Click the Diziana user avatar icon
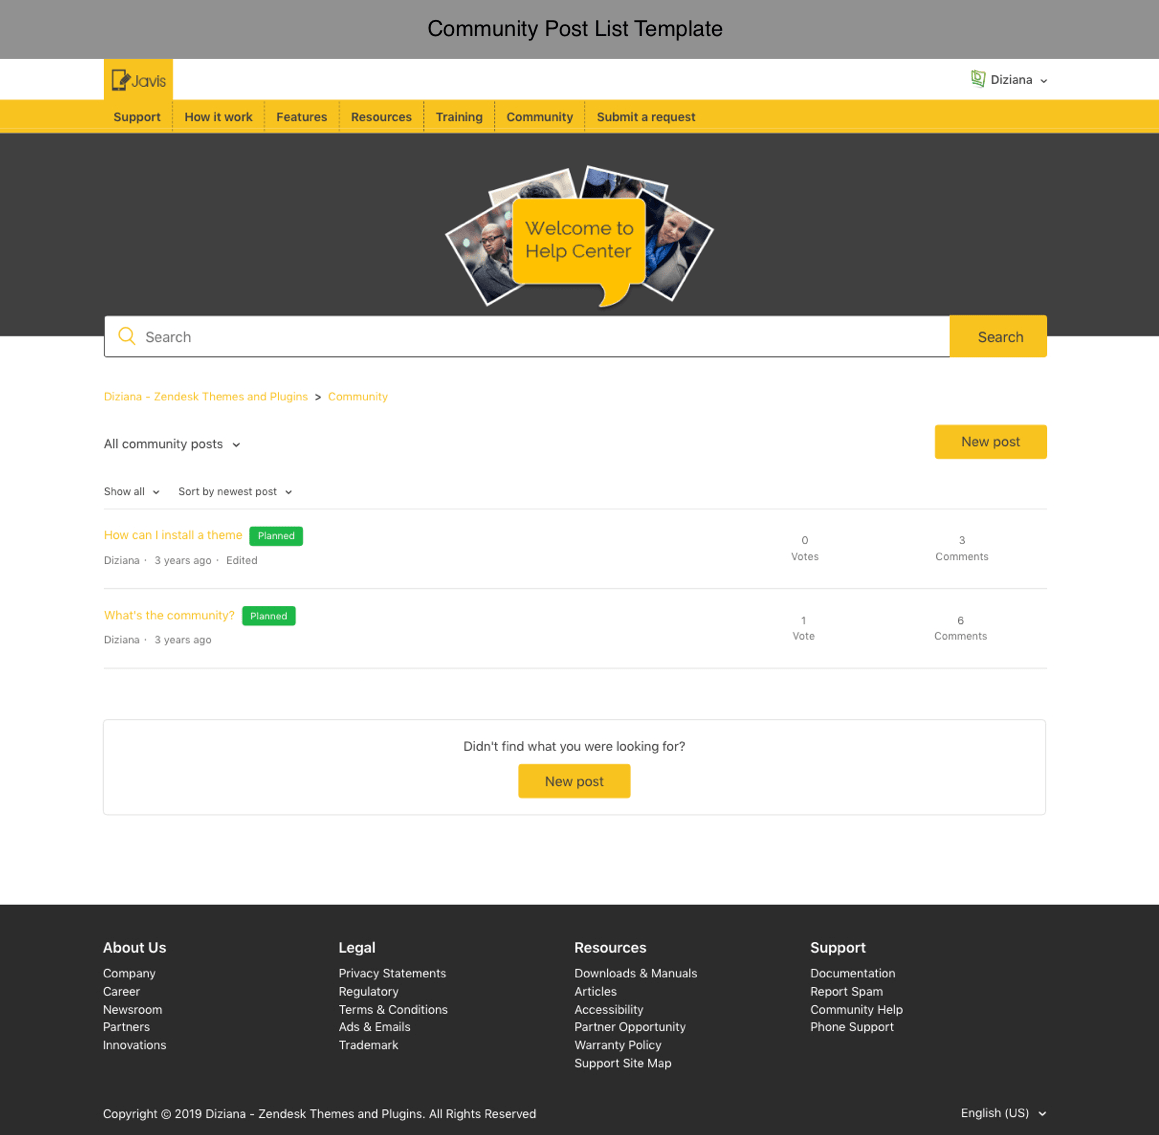 tap(978, 79)
